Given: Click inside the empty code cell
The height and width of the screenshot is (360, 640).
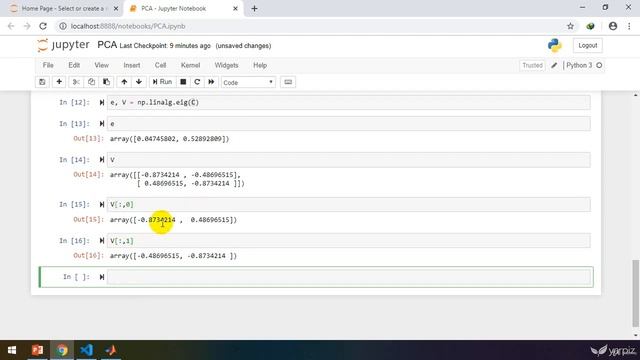Looking at the screenshot, I should pos(349,277).
